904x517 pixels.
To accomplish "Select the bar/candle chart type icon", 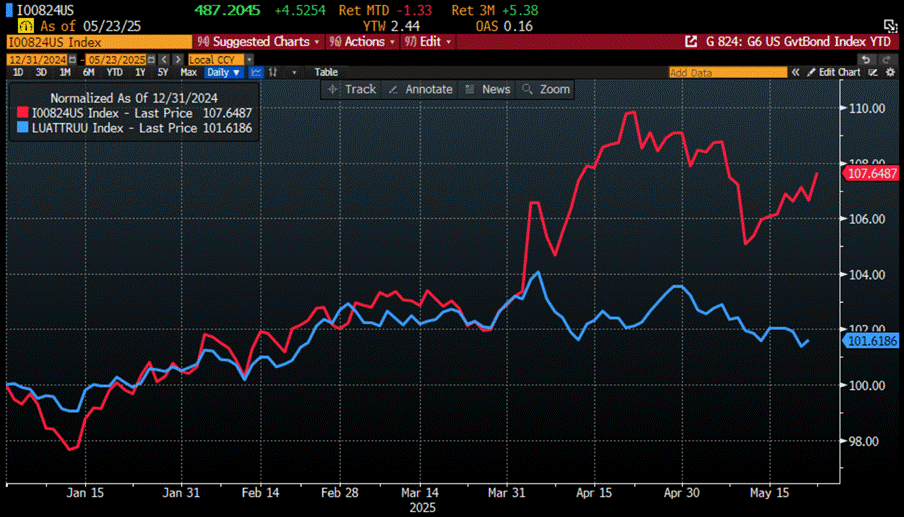I will pyautogui.click(x=273, y=72).
